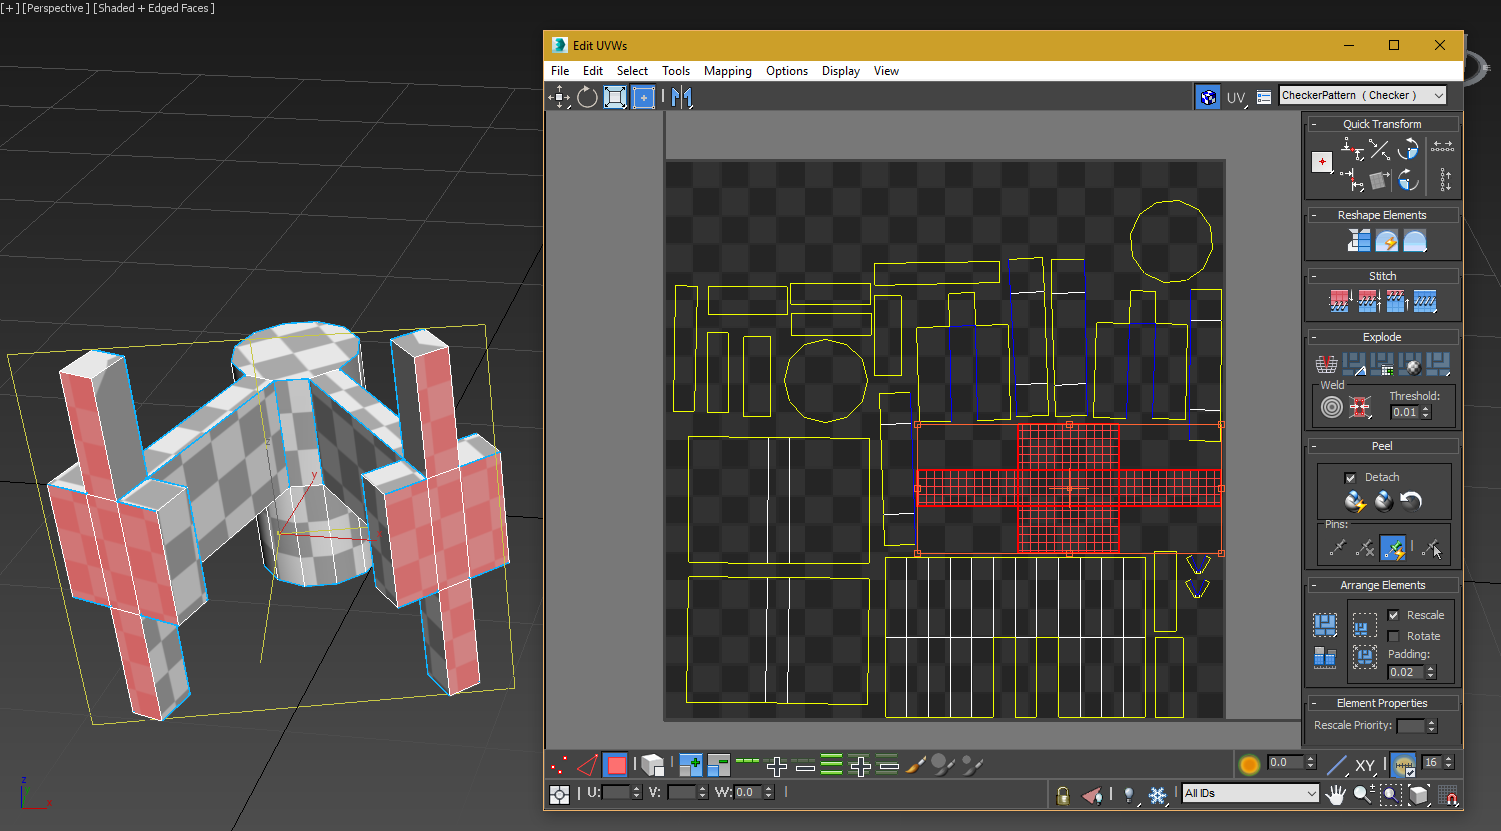
Task: Click the Shaded + Edged Faces viewport label
Action: coord(153,8)
